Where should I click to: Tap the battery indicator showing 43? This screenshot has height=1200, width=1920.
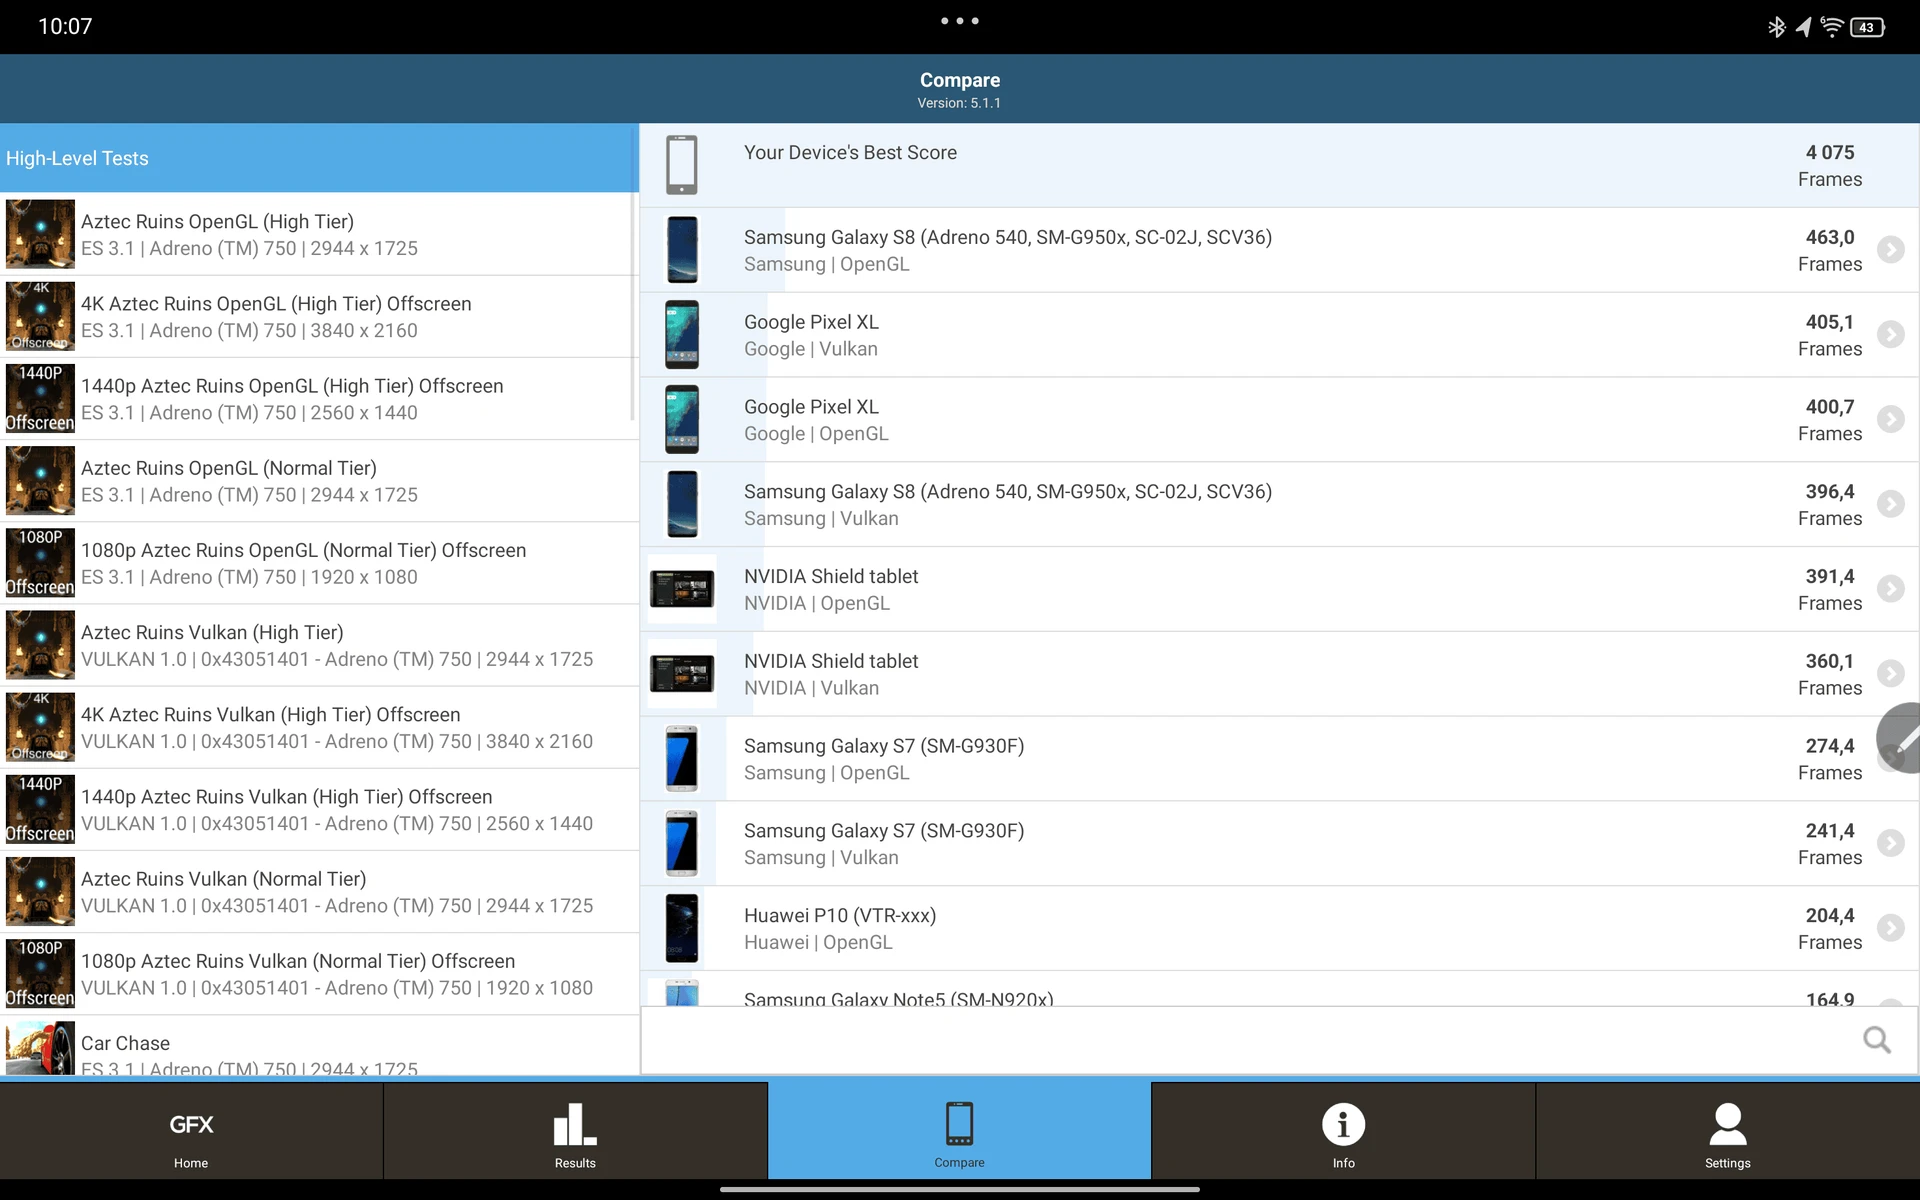[1867, 27]
